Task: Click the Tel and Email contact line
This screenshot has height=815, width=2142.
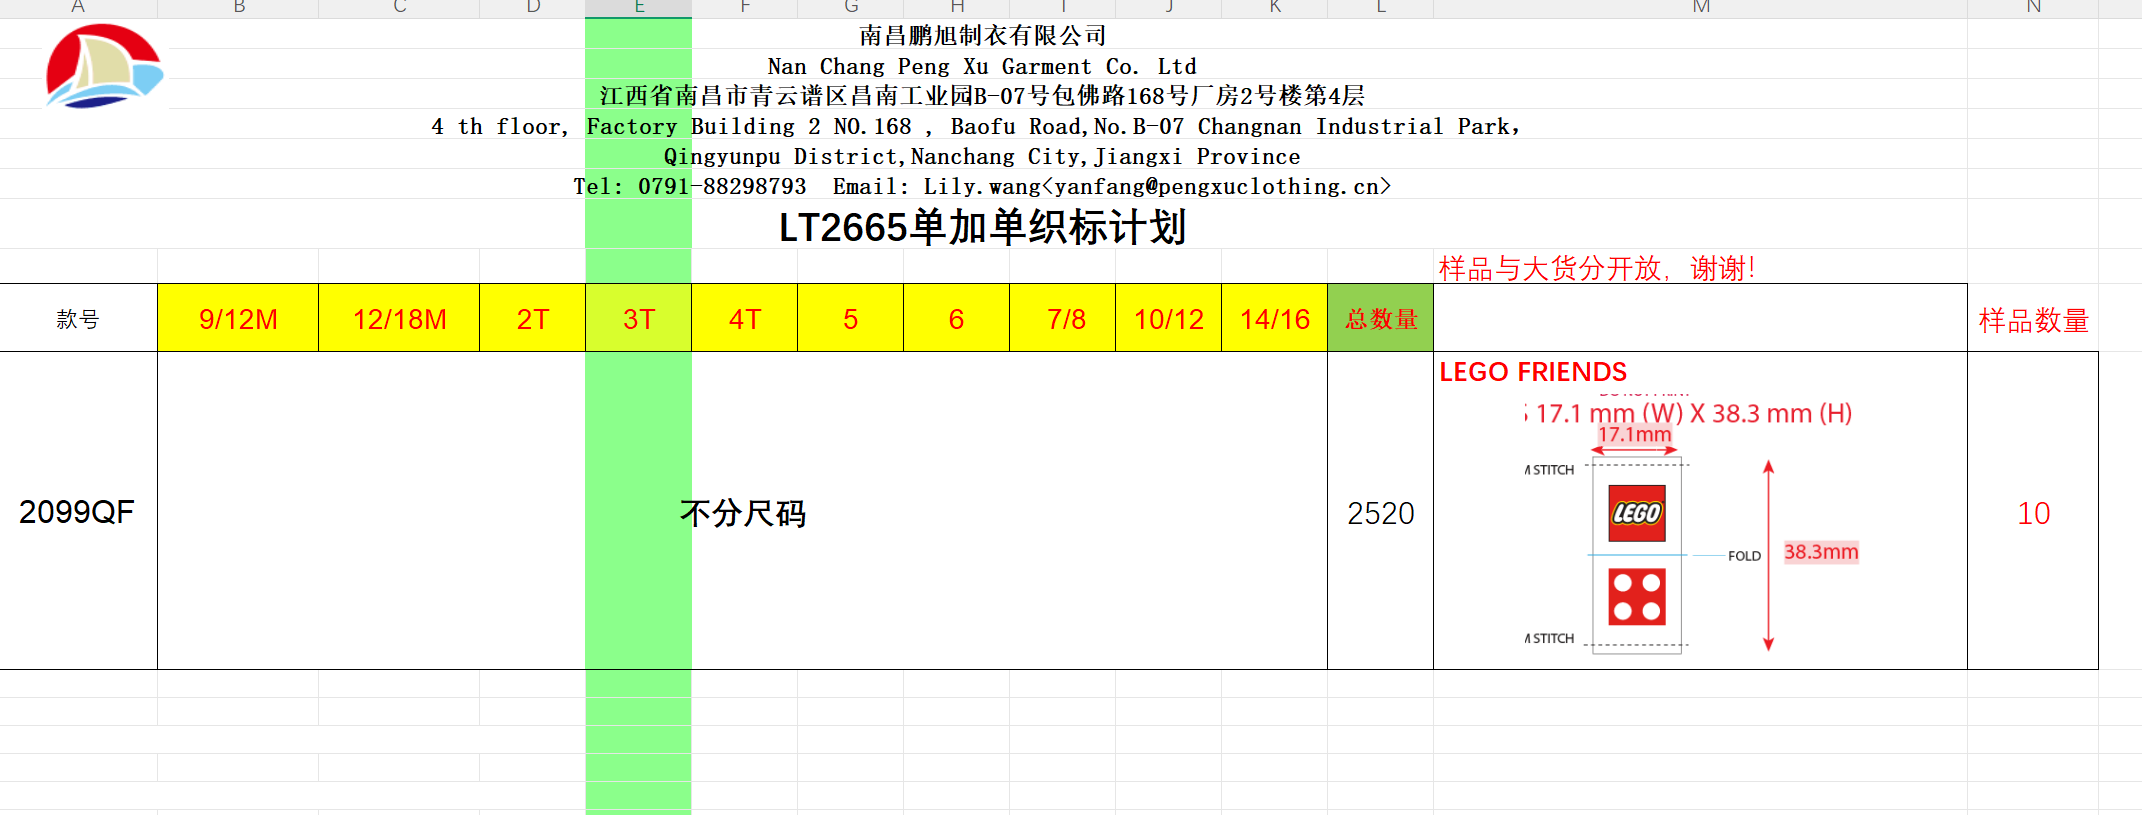Action: point(981,187)
